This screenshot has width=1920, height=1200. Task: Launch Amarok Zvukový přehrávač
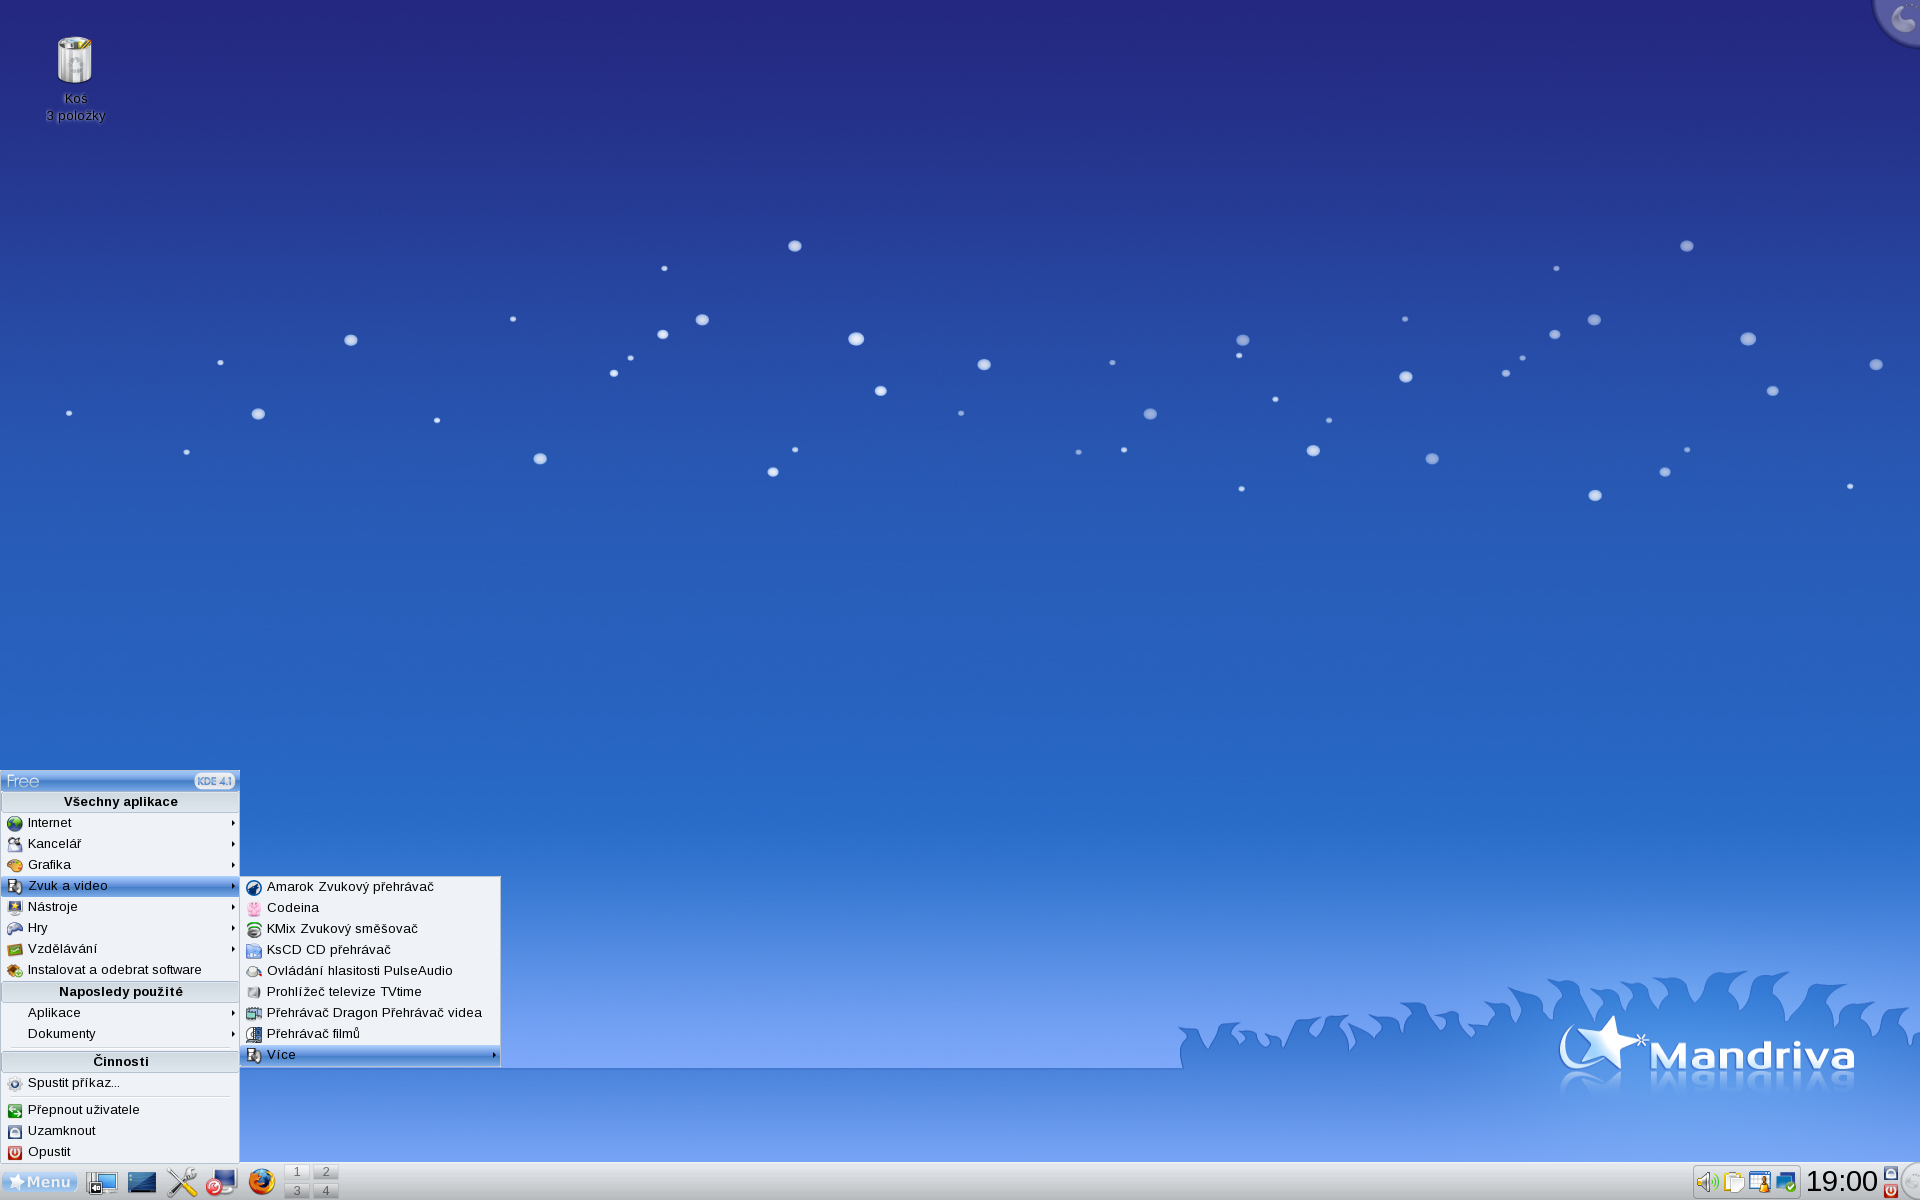tap(370, 887)
